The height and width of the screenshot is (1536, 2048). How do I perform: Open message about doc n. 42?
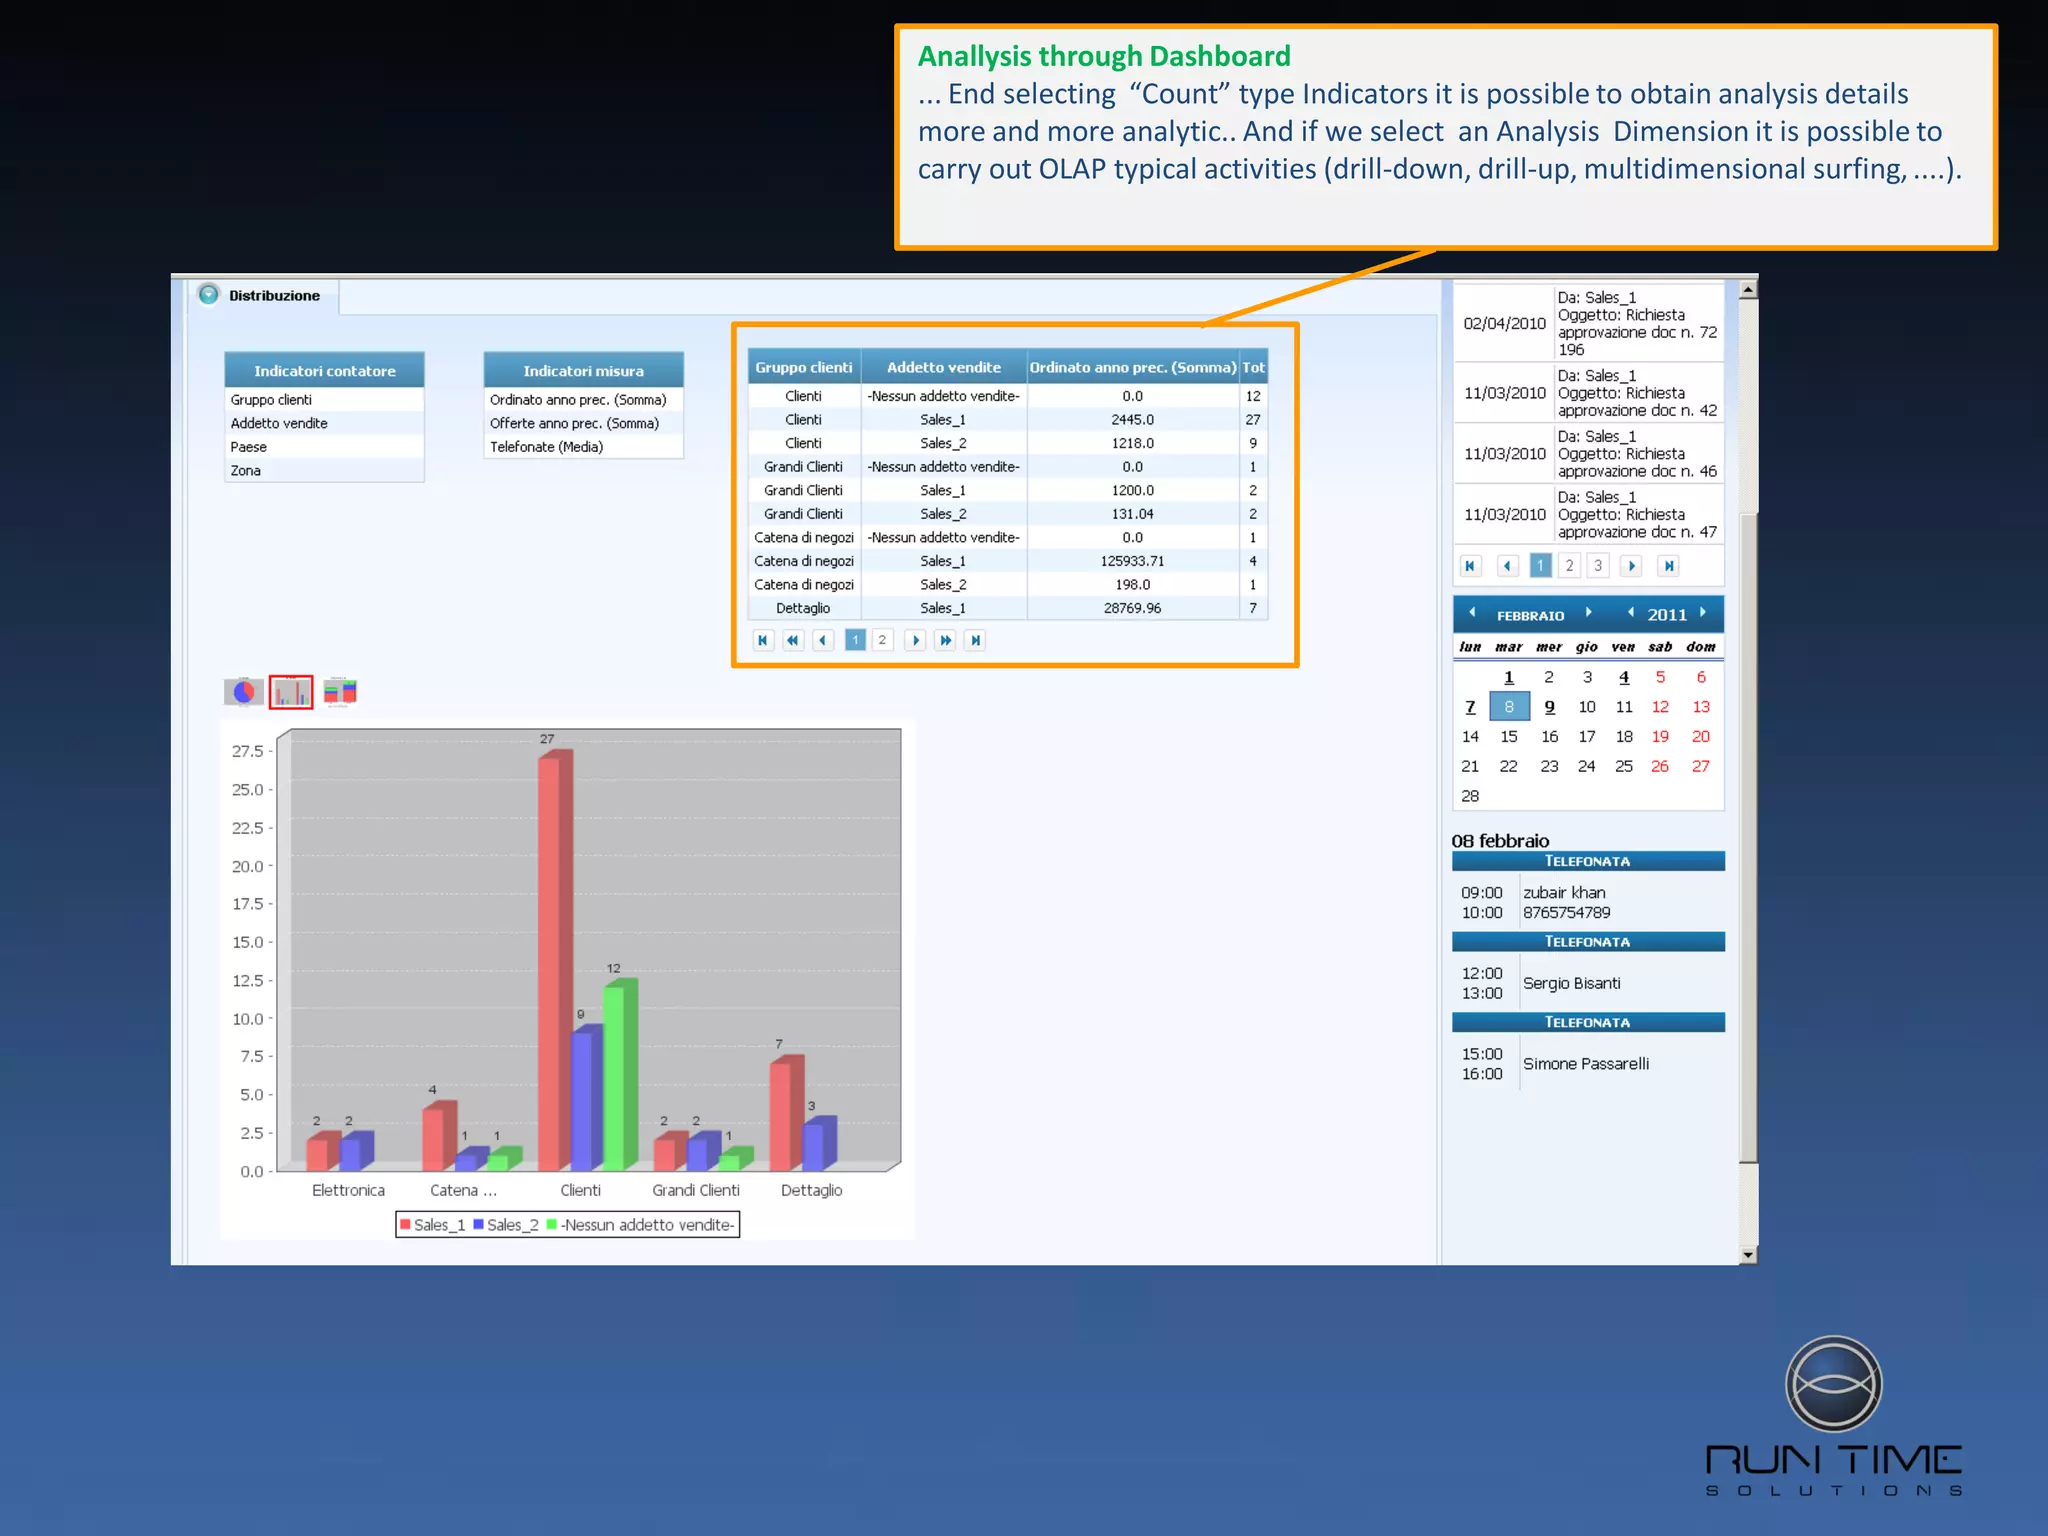pos(1588,392)
